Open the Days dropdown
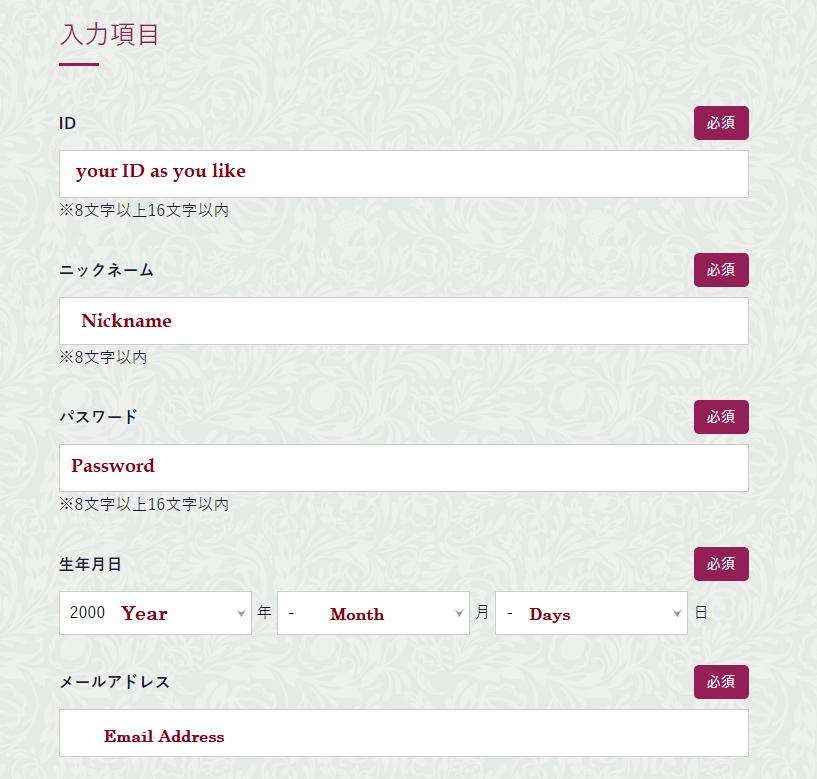817x779 pixels. pos(591,613)
